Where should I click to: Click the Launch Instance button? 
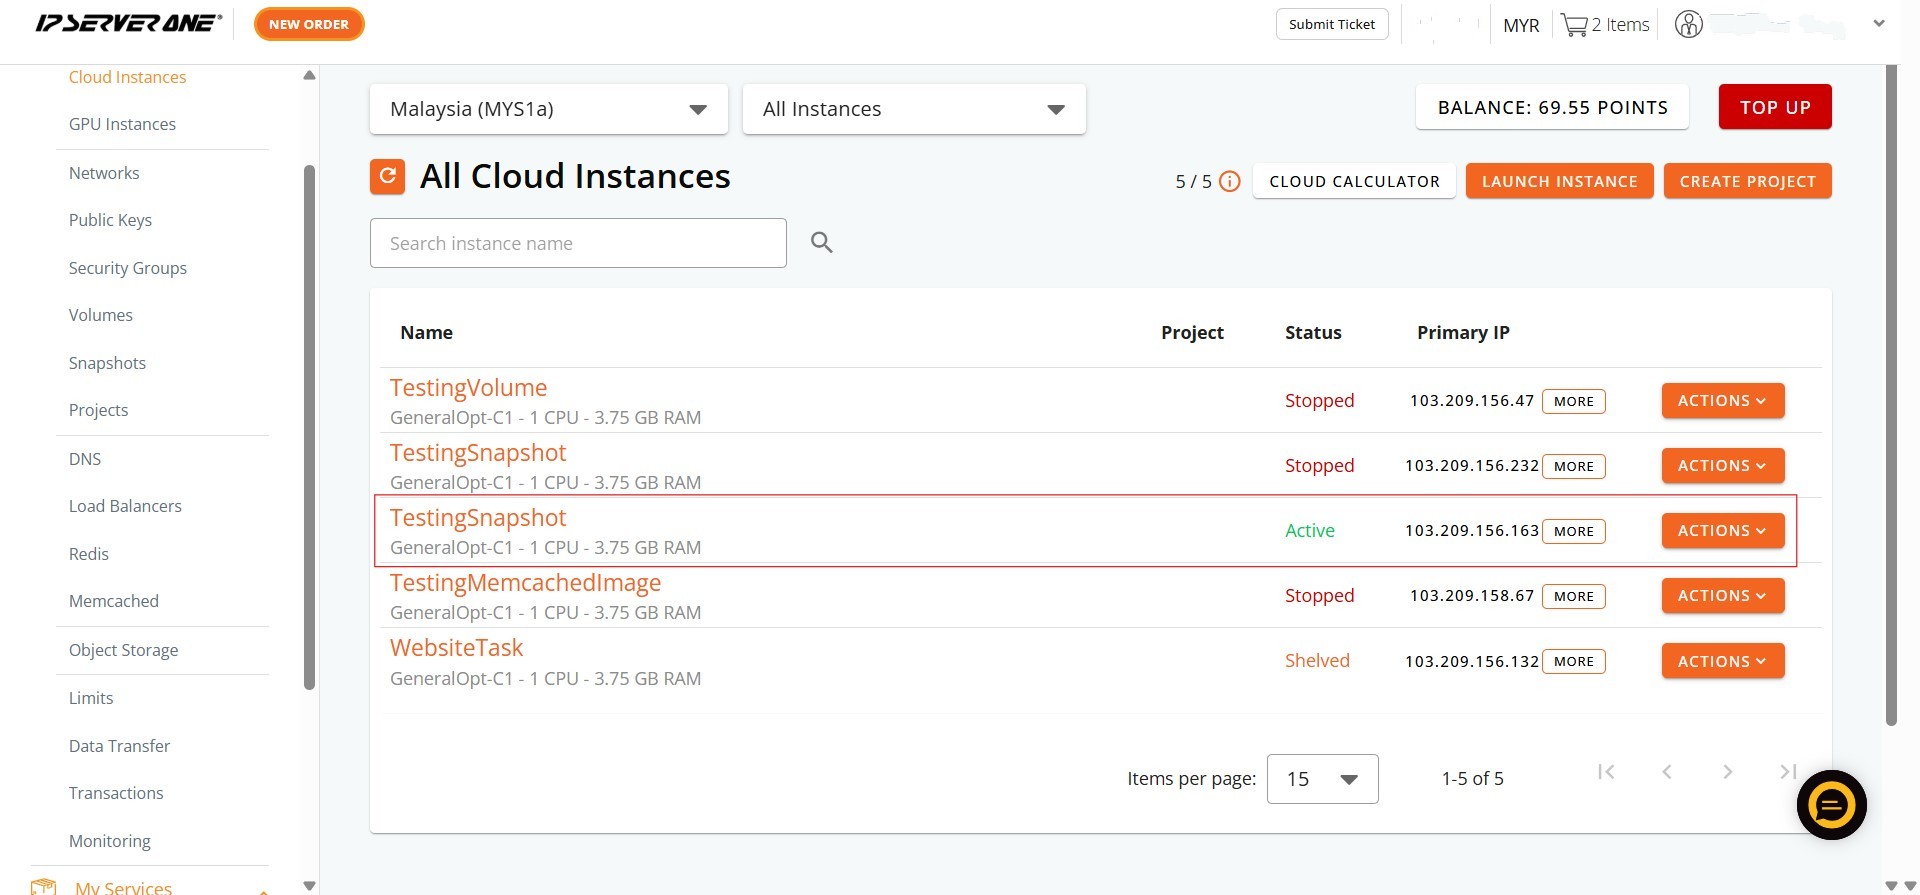1559,181
